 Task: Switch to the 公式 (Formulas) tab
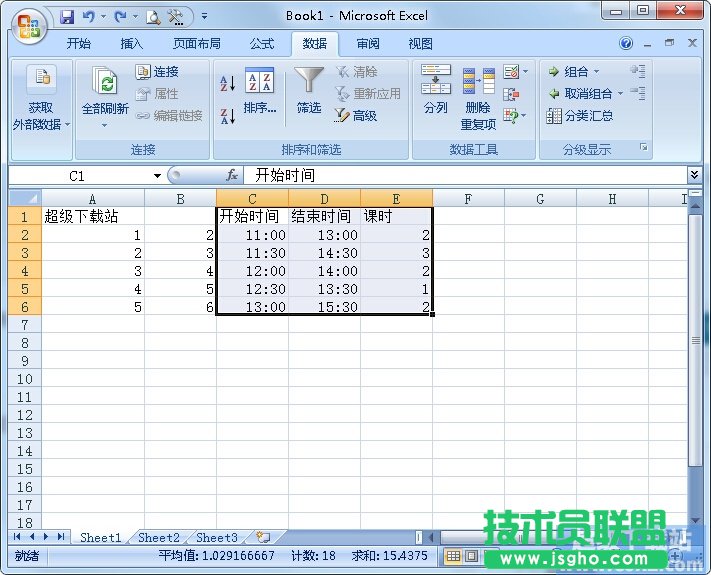262,44
